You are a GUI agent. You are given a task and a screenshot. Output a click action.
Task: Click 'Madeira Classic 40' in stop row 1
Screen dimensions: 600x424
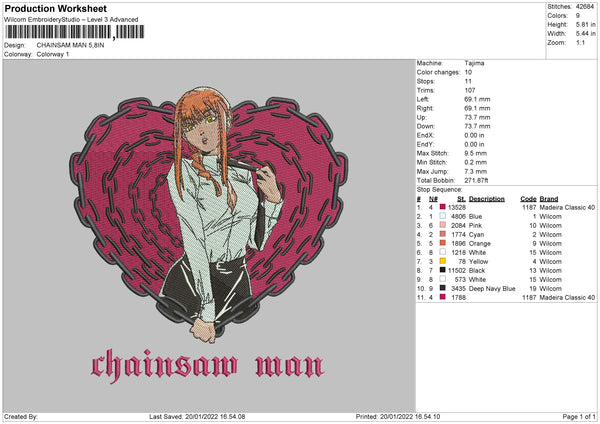tap(567, 207)
